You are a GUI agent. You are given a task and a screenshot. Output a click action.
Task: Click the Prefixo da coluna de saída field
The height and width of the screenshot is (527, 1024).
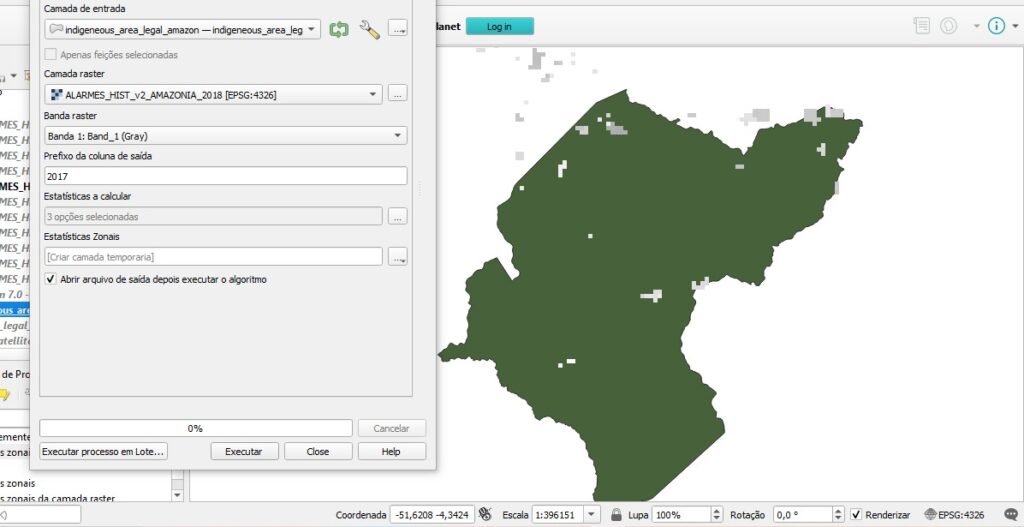tap(226, 176)
